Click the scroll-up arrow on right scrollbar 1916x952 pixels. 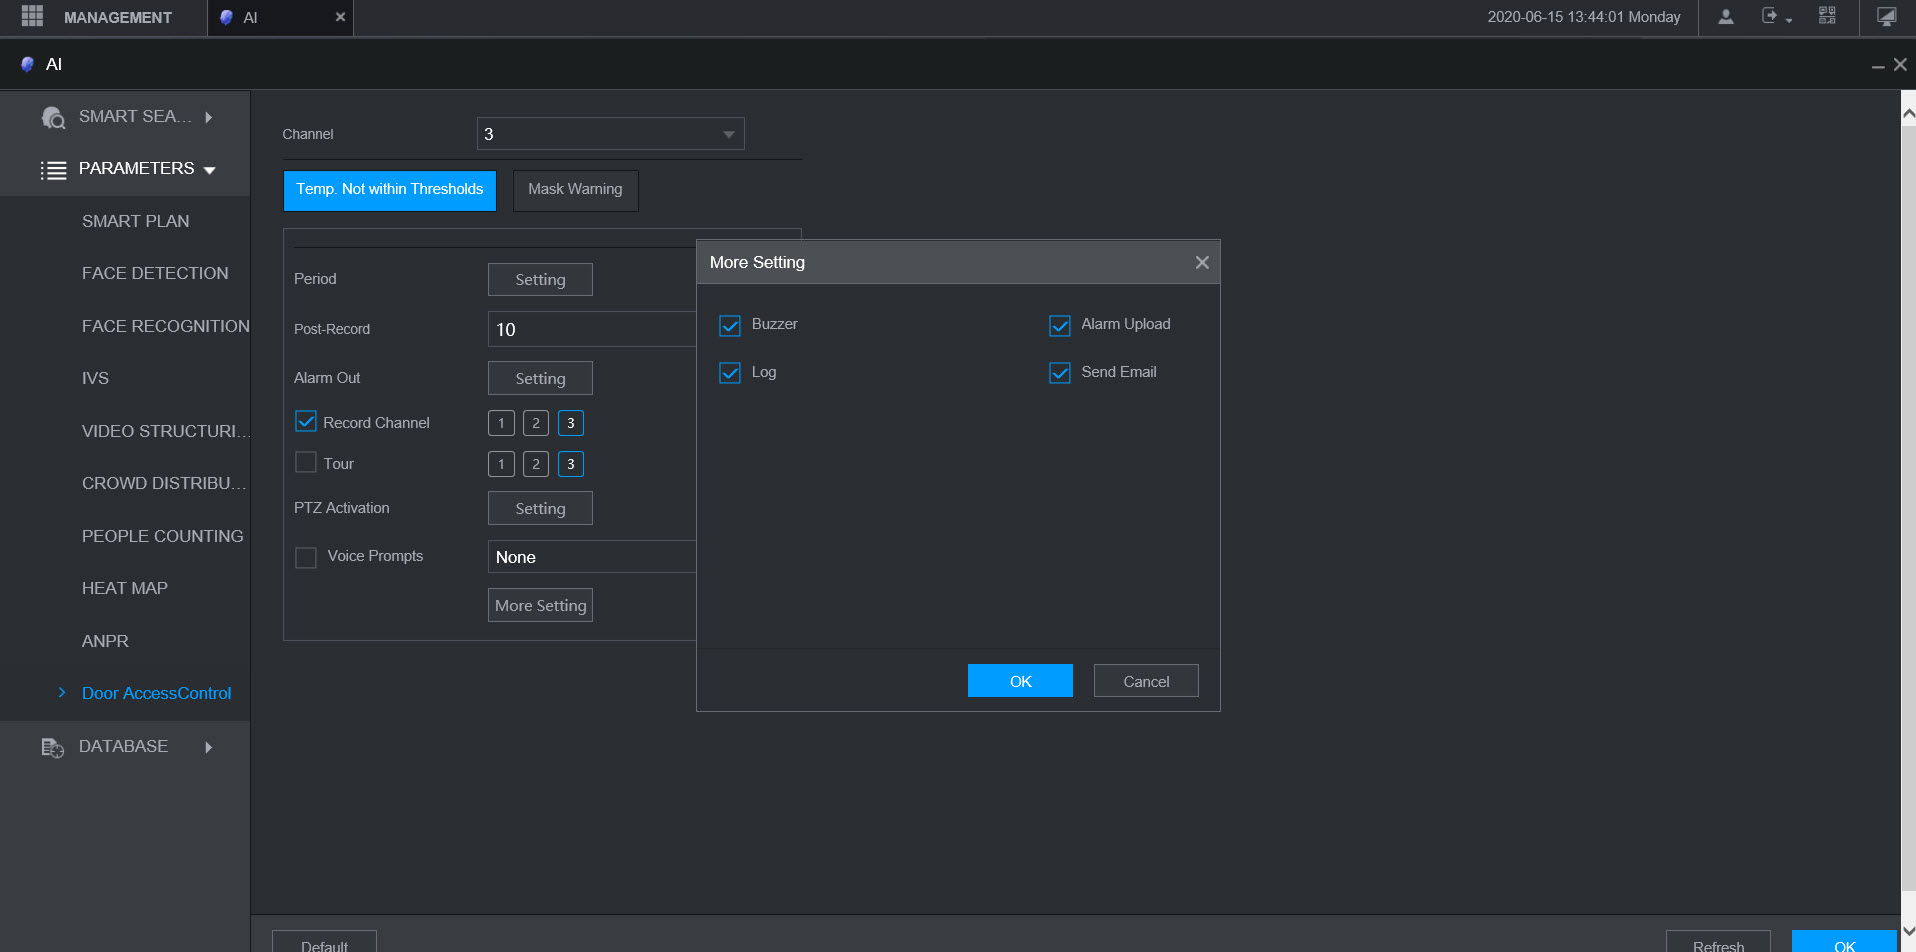1908,114
